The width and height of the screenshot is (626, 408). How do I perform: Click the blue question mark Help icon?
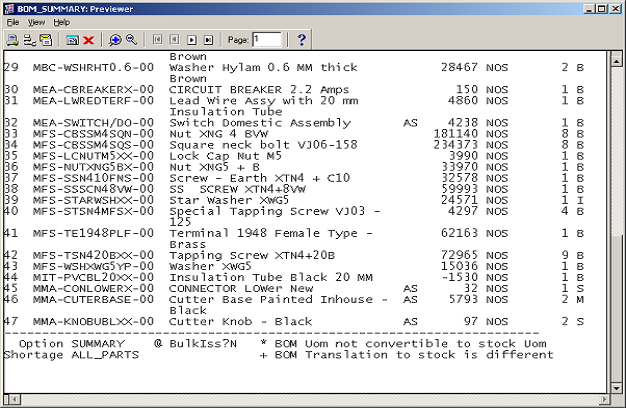pos(301,40)
